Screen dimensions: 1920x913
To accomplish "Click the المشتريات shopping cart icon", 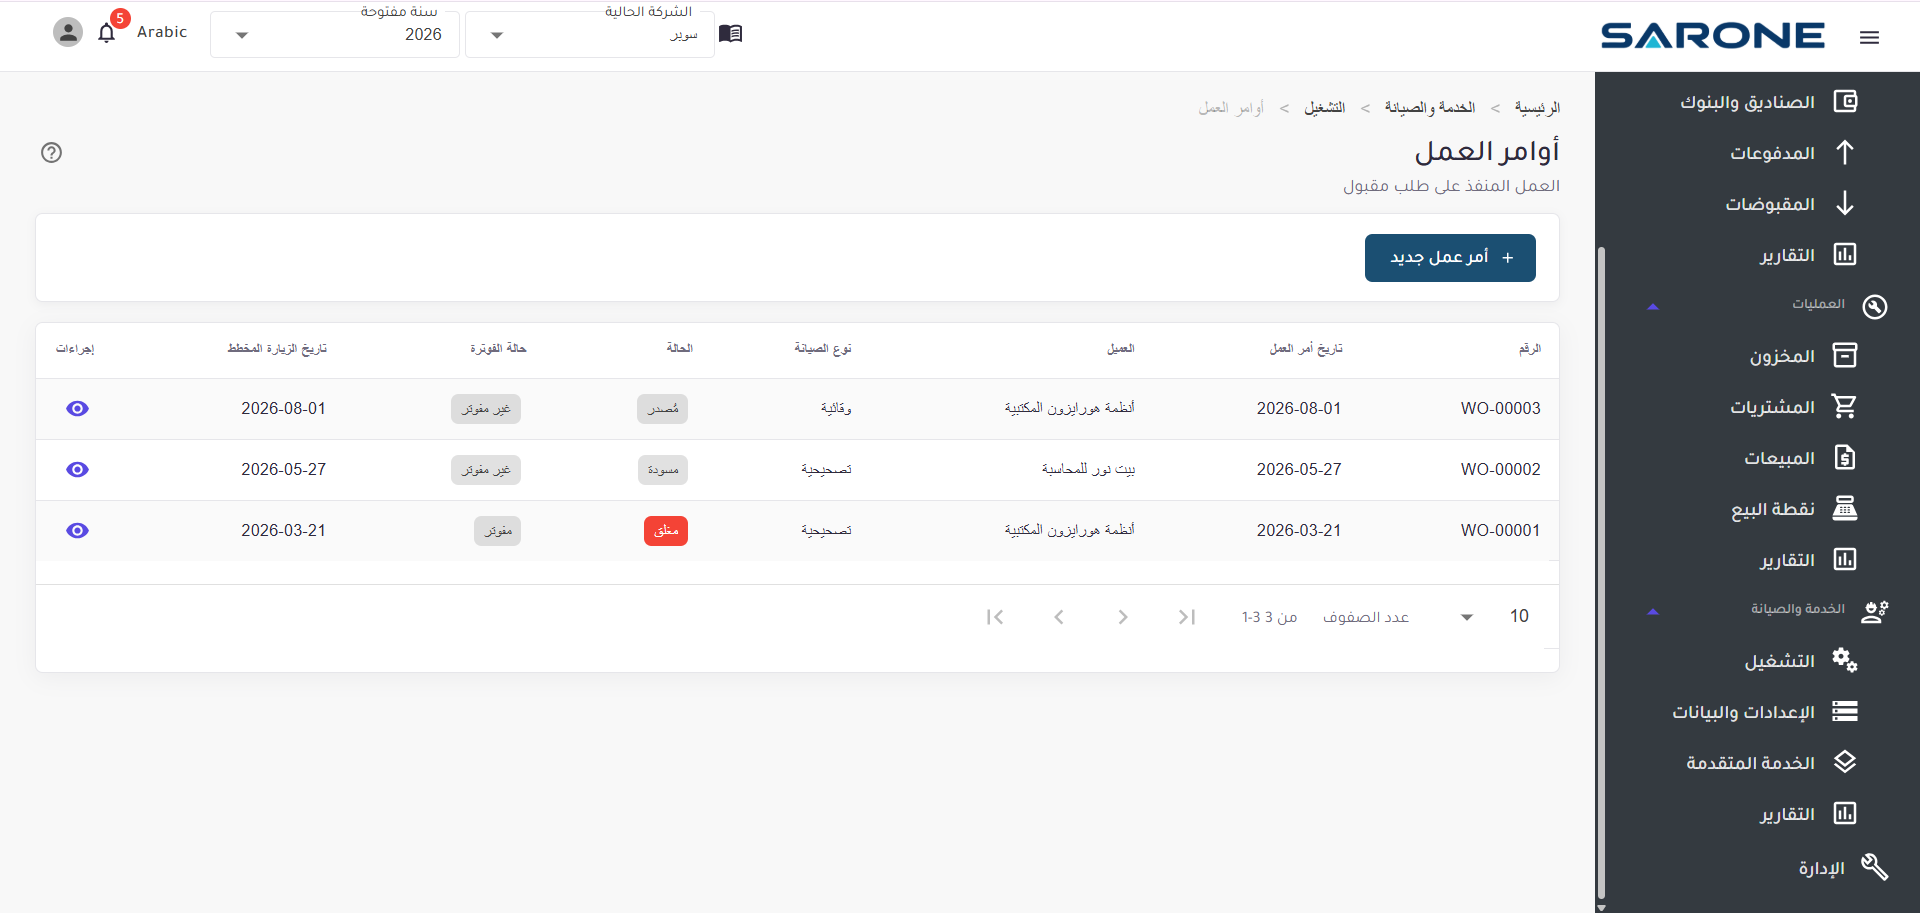I will coord(1845,406).
